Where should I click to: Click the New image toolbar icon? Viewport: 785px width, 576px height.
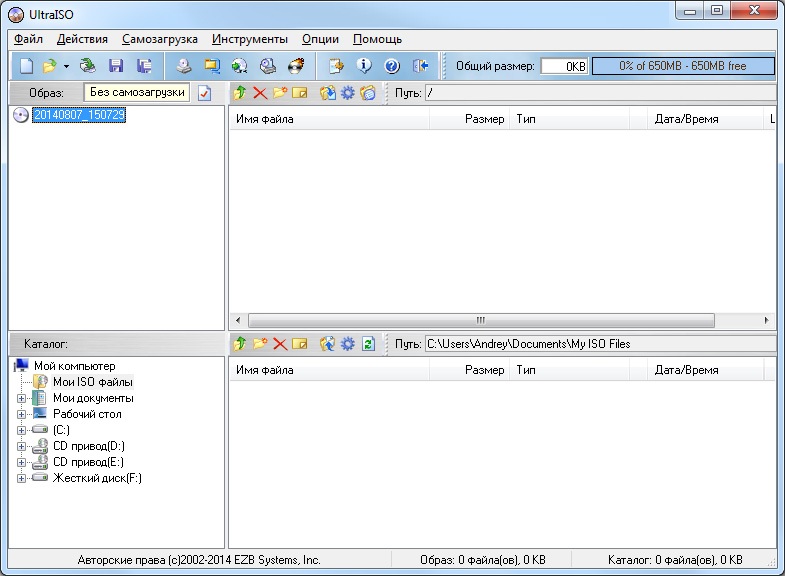pyautogui.click(x=27, y=66)
